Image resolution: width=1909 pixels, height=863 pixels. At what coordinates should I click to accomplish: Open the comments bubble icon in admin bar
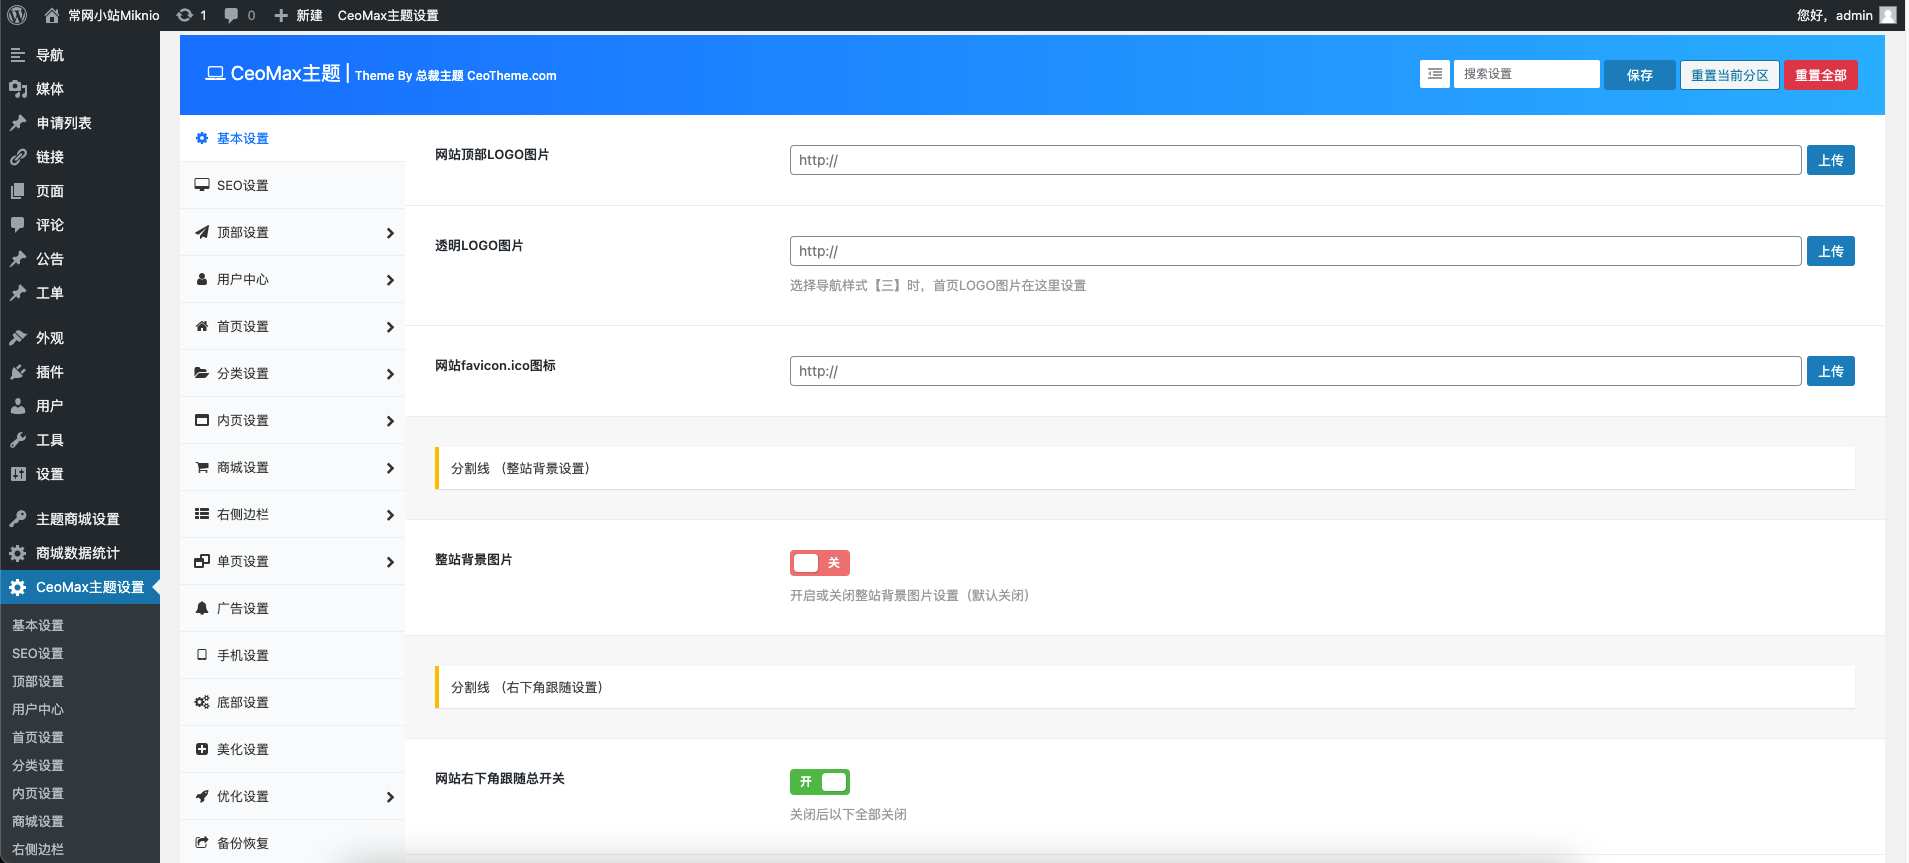[x=232, y=15]
